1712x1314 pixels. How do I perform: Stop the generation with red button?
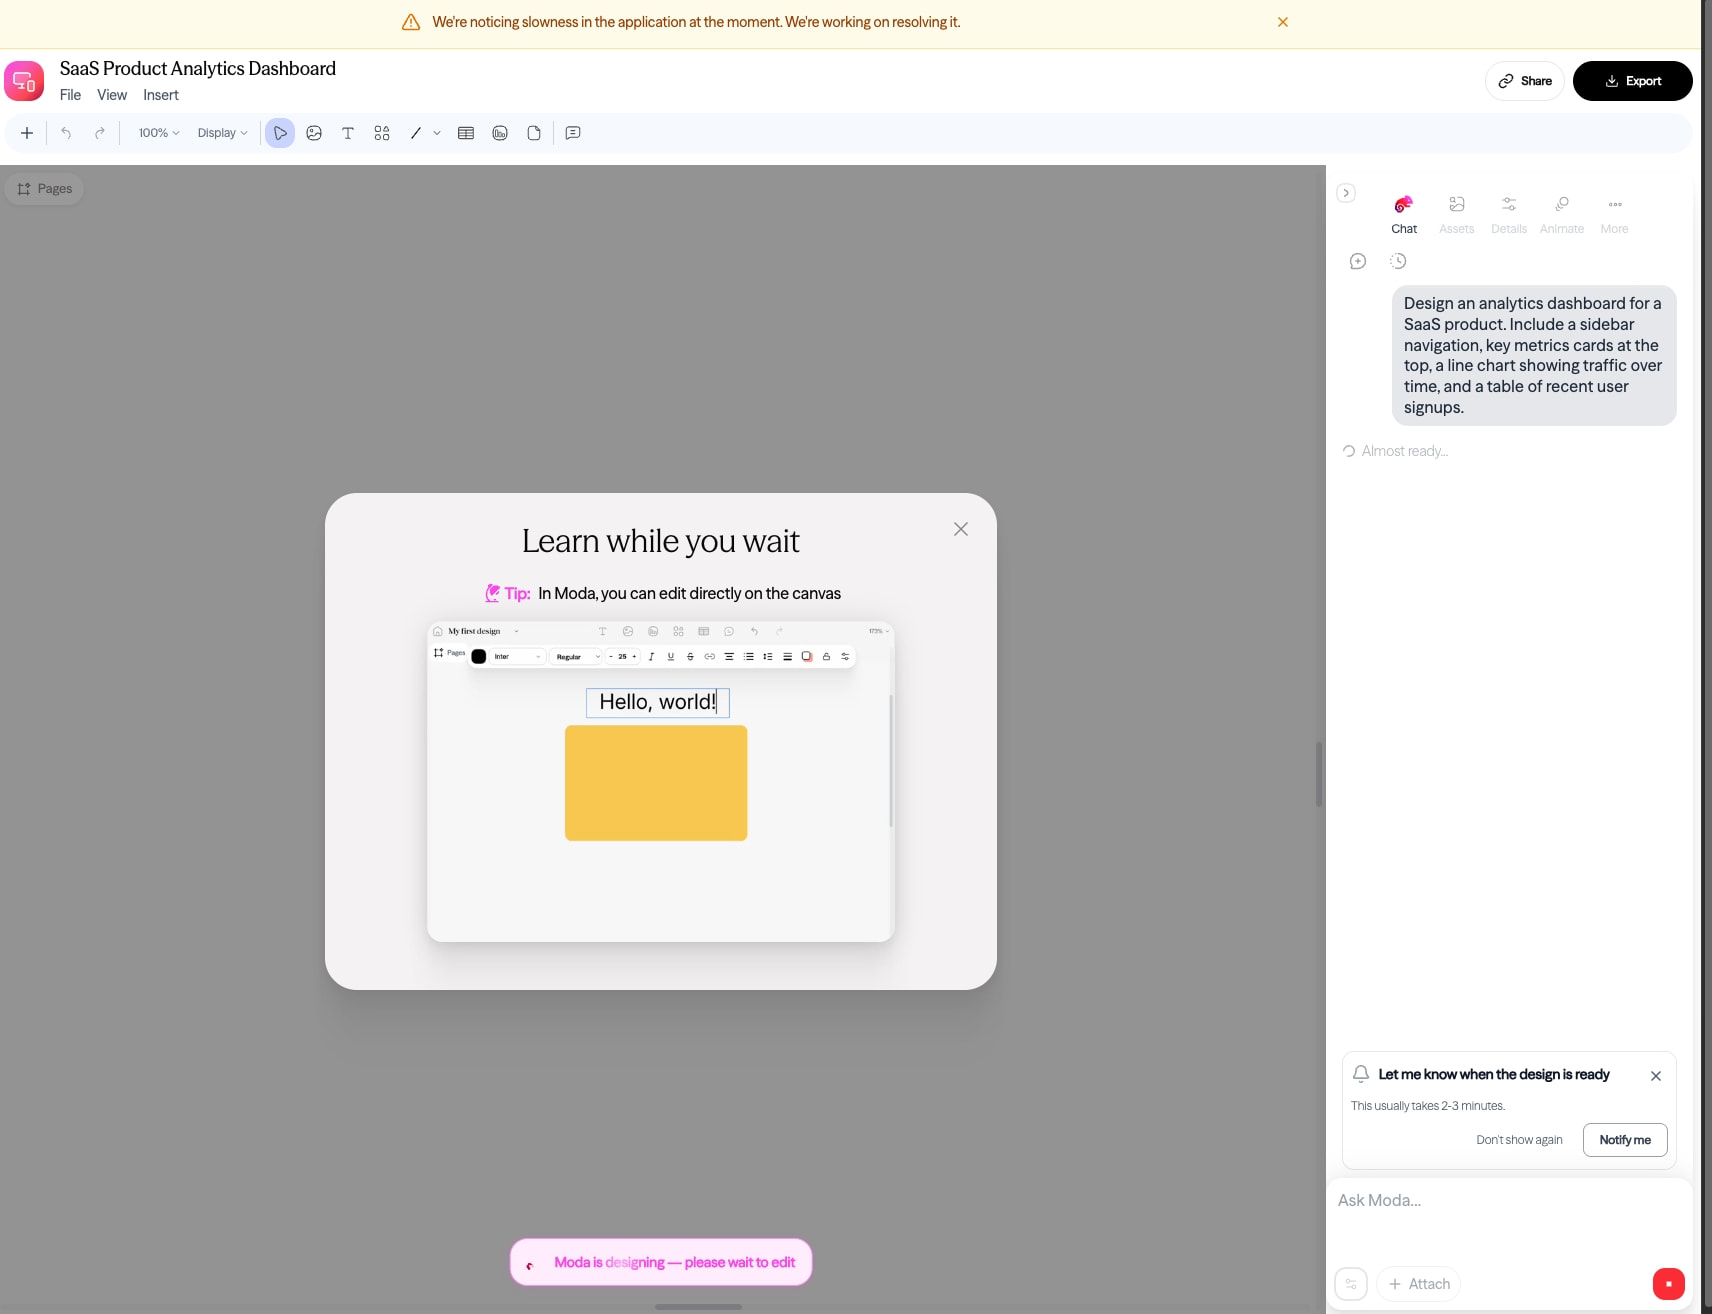[x=1669, y=1284]
